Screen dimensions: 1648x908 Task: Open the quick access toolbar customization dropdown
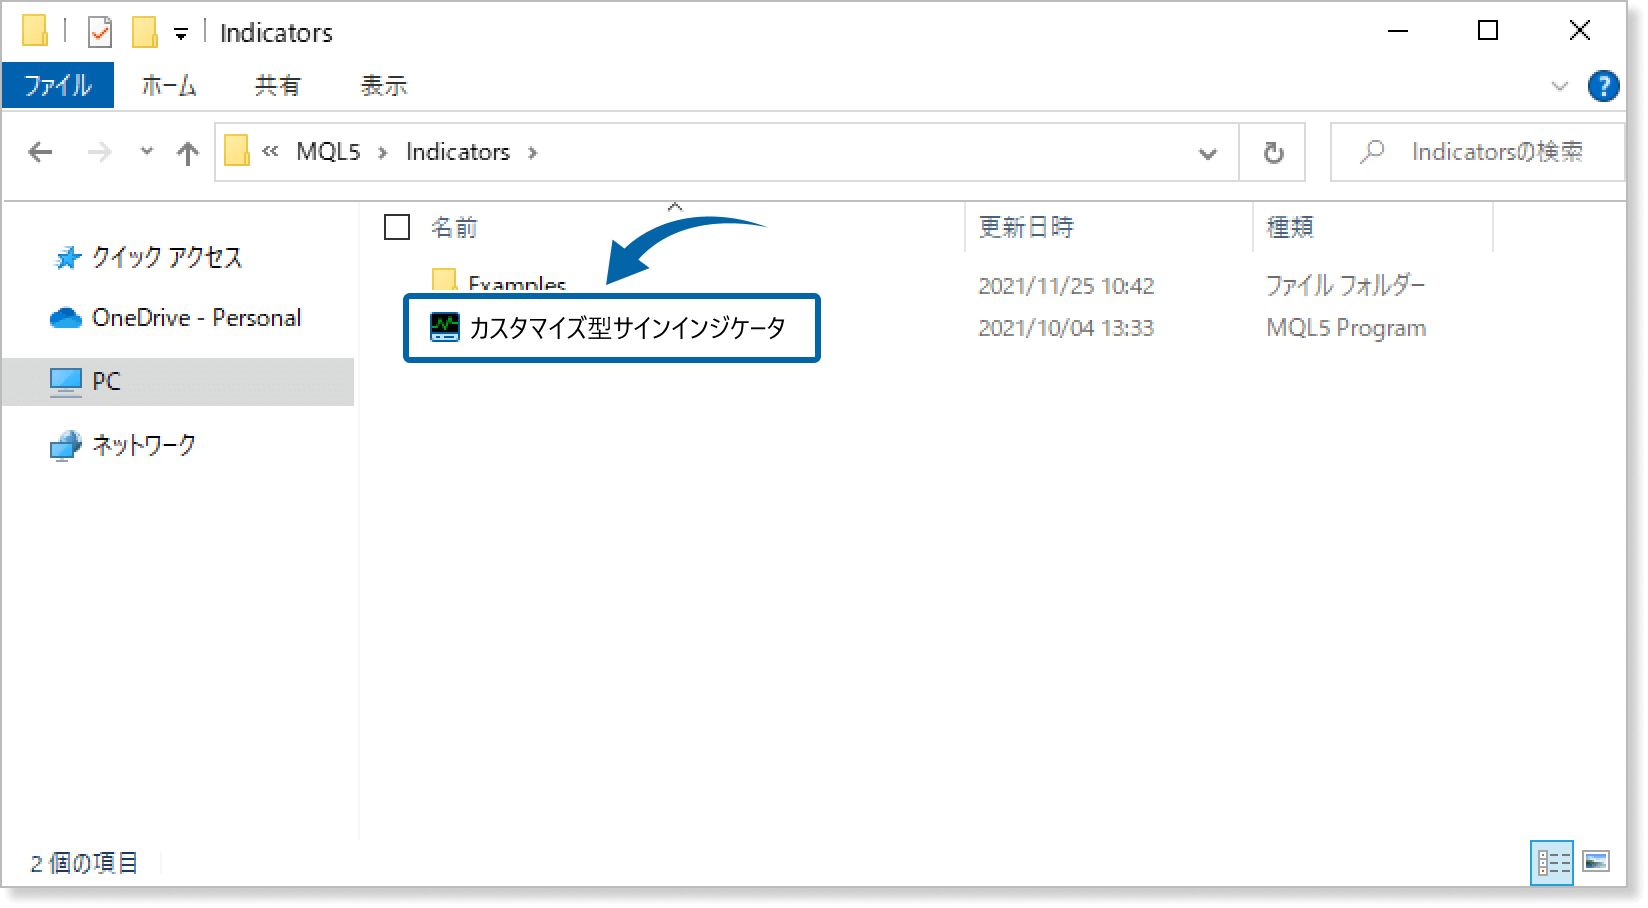coord(179,32)
